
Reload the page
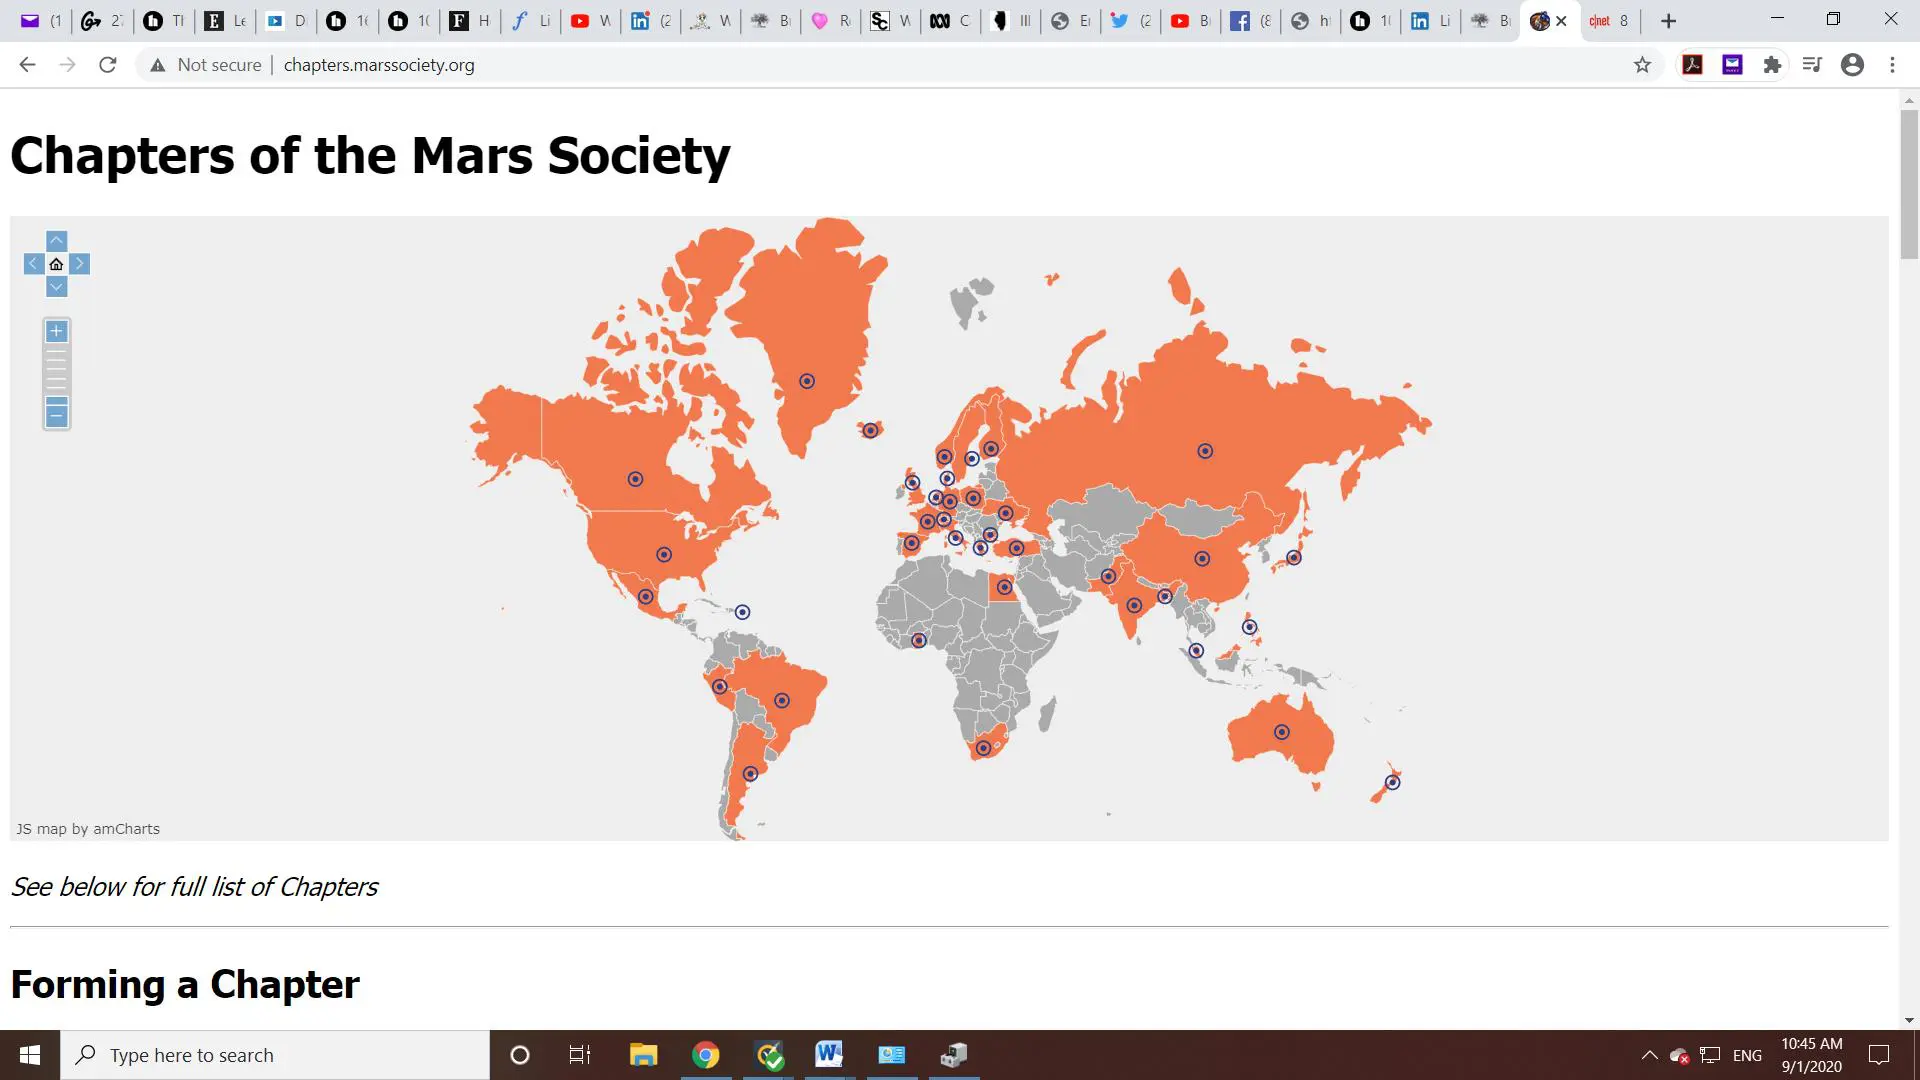coord(107,65)
